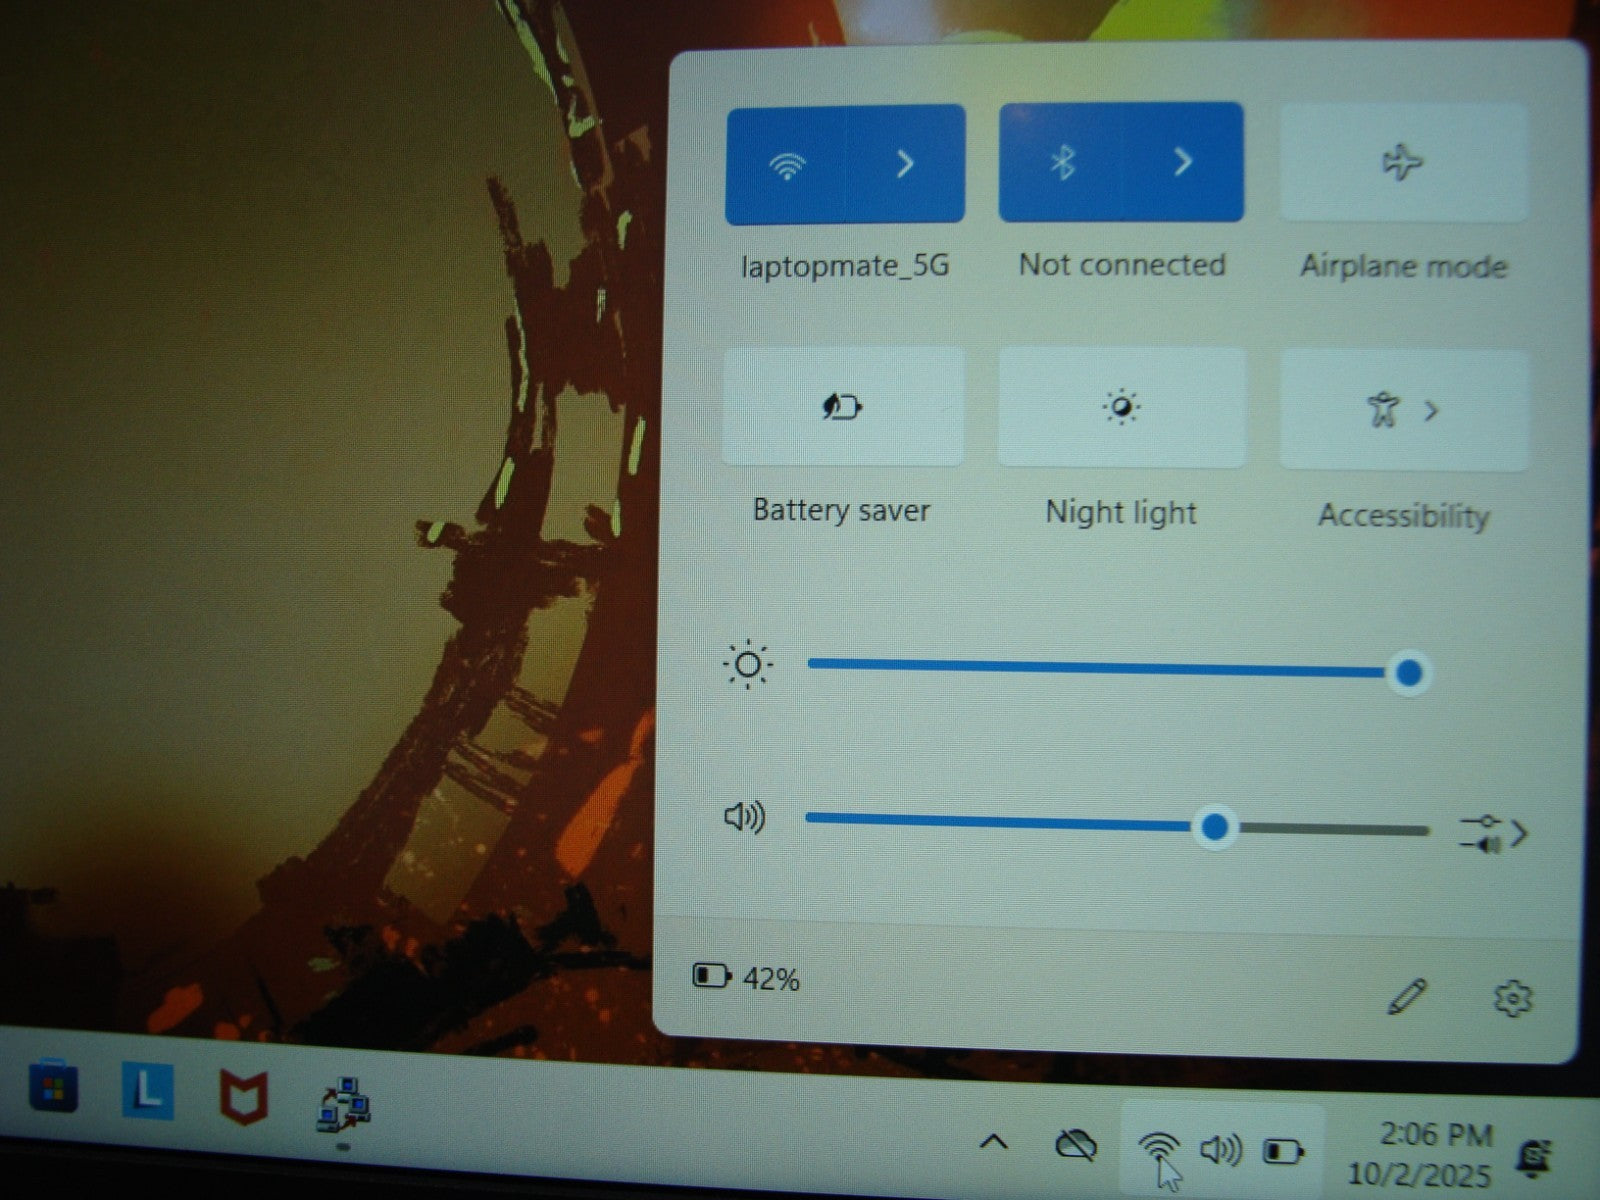Click the brightness slider handle
This screenshot has height=1200, width=1600.
pos(1409,673)
